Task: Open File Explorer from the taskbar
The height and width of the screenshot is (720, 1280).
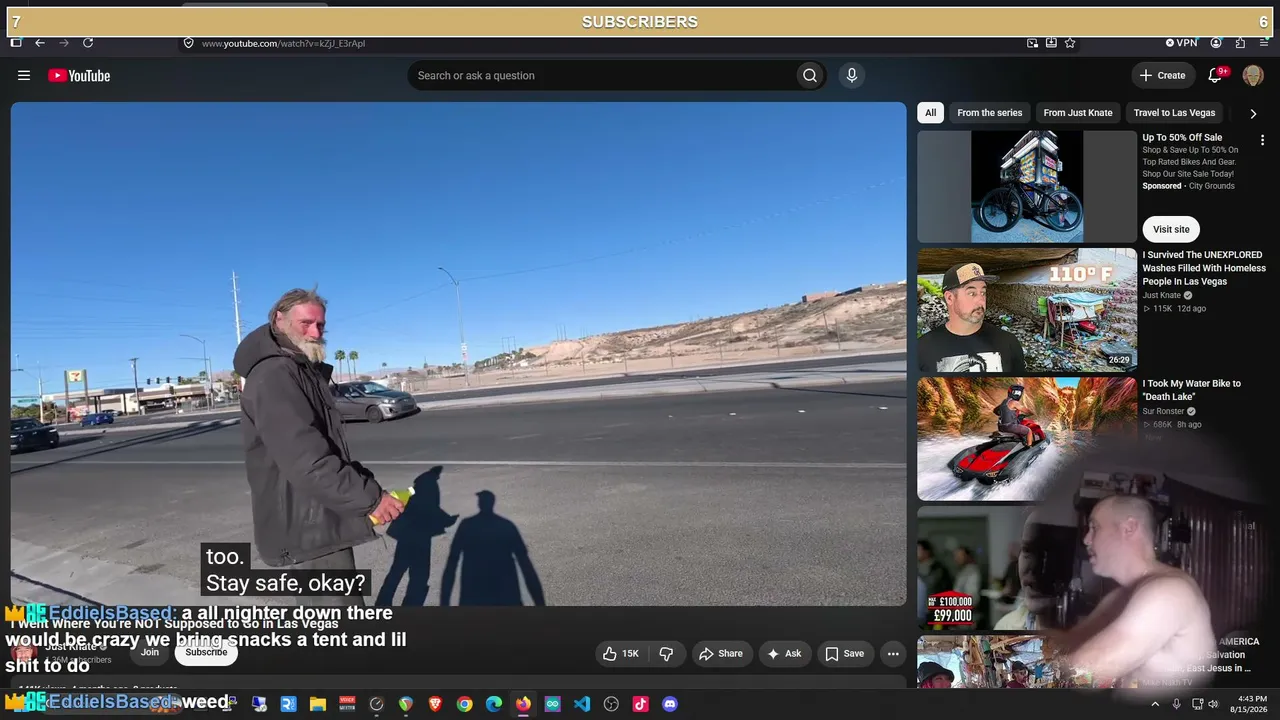Action: [318, 704]
